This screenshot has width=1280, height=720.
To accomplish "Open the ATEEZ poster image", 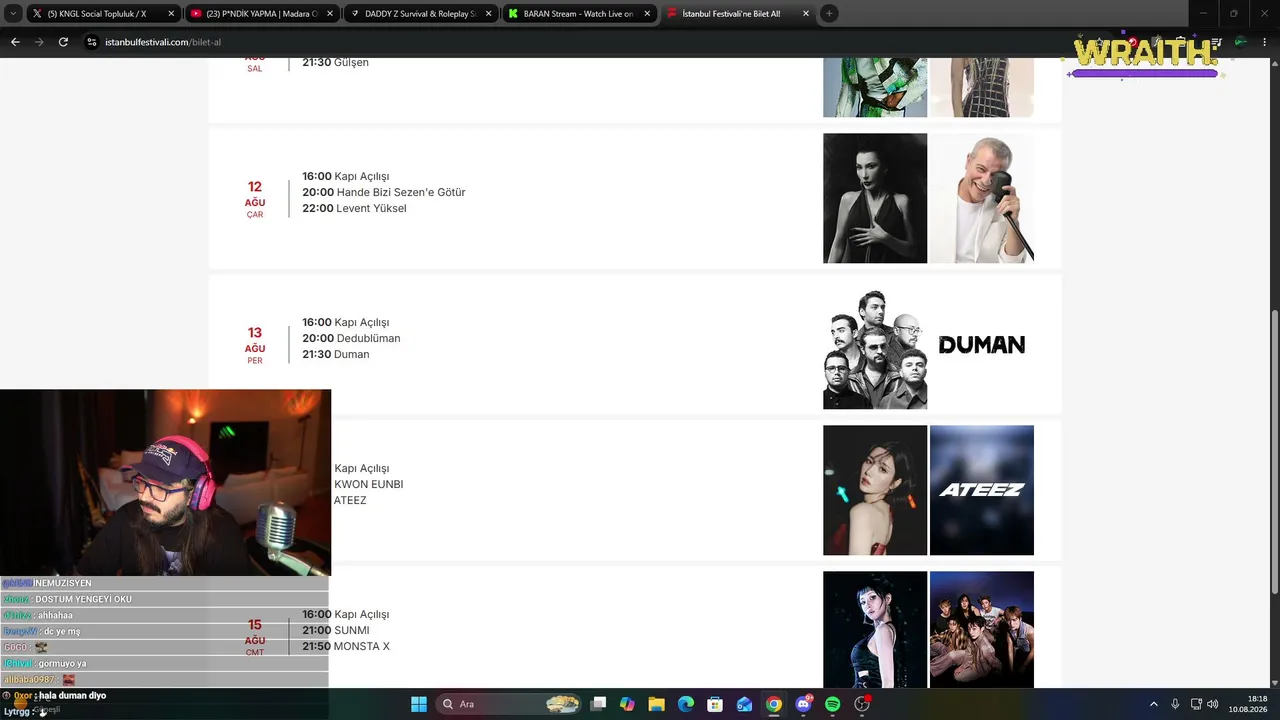I will [x=982, y=490].
